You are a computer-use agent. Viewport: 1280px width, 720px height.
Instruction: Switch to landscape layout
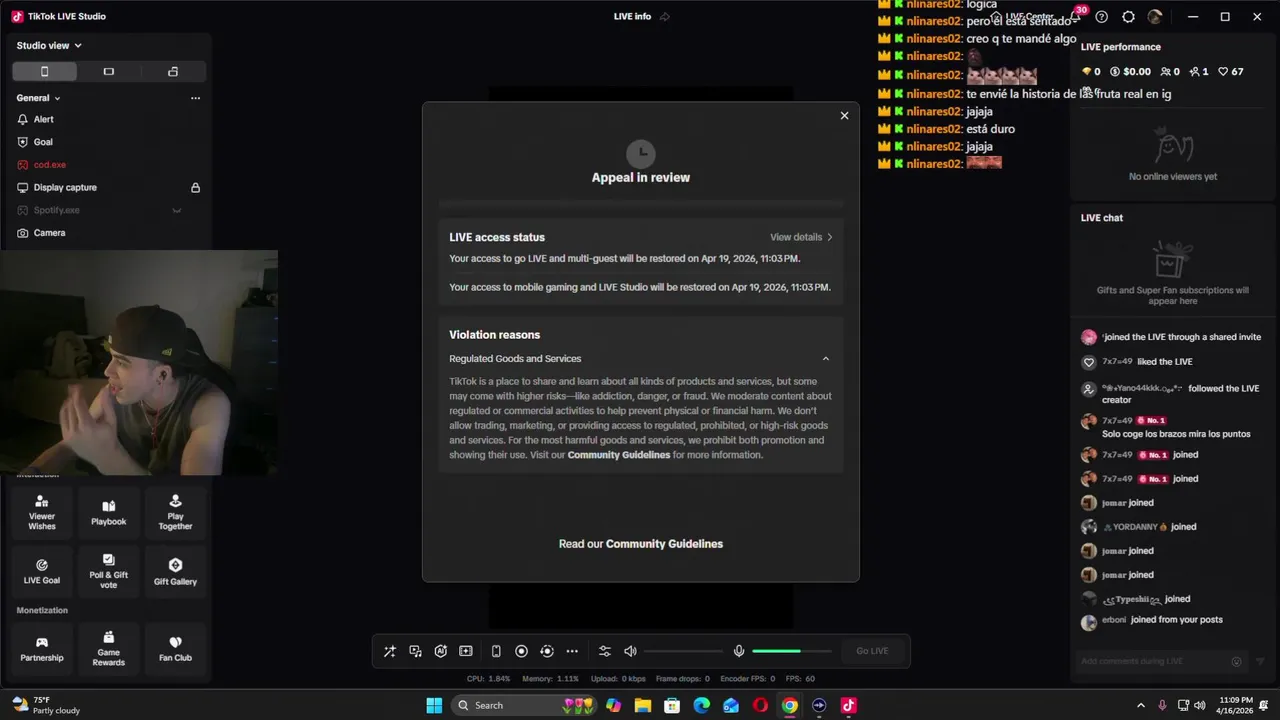click(109, 71)
